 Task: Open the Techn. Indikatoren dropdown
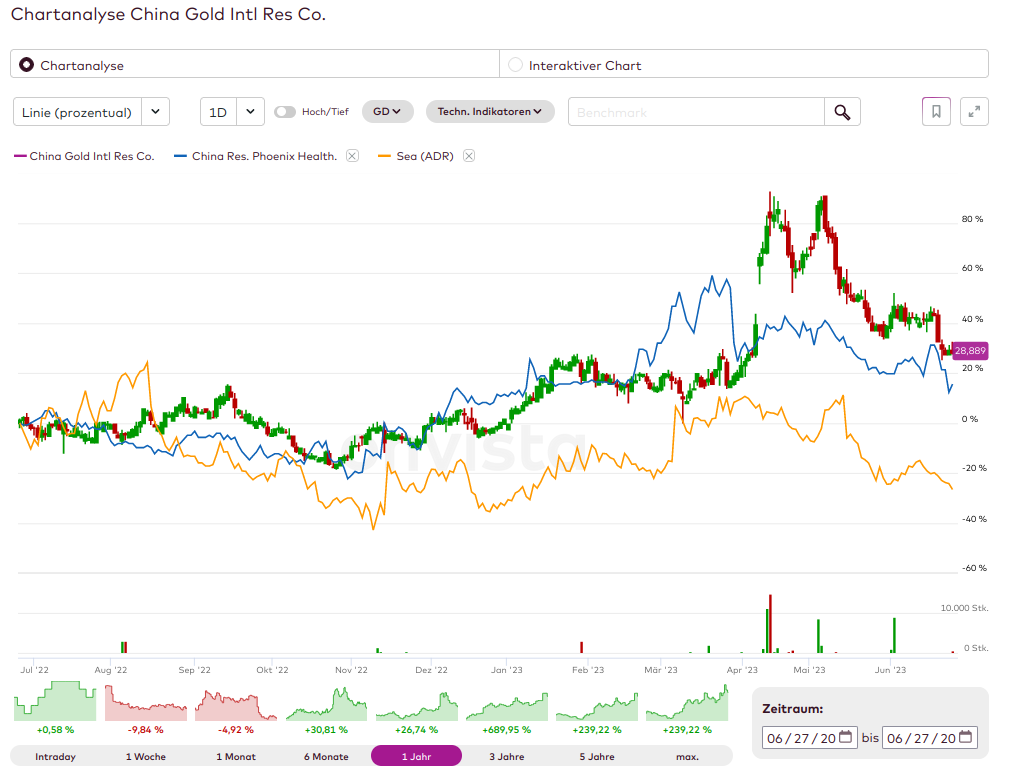coord(490,112)
